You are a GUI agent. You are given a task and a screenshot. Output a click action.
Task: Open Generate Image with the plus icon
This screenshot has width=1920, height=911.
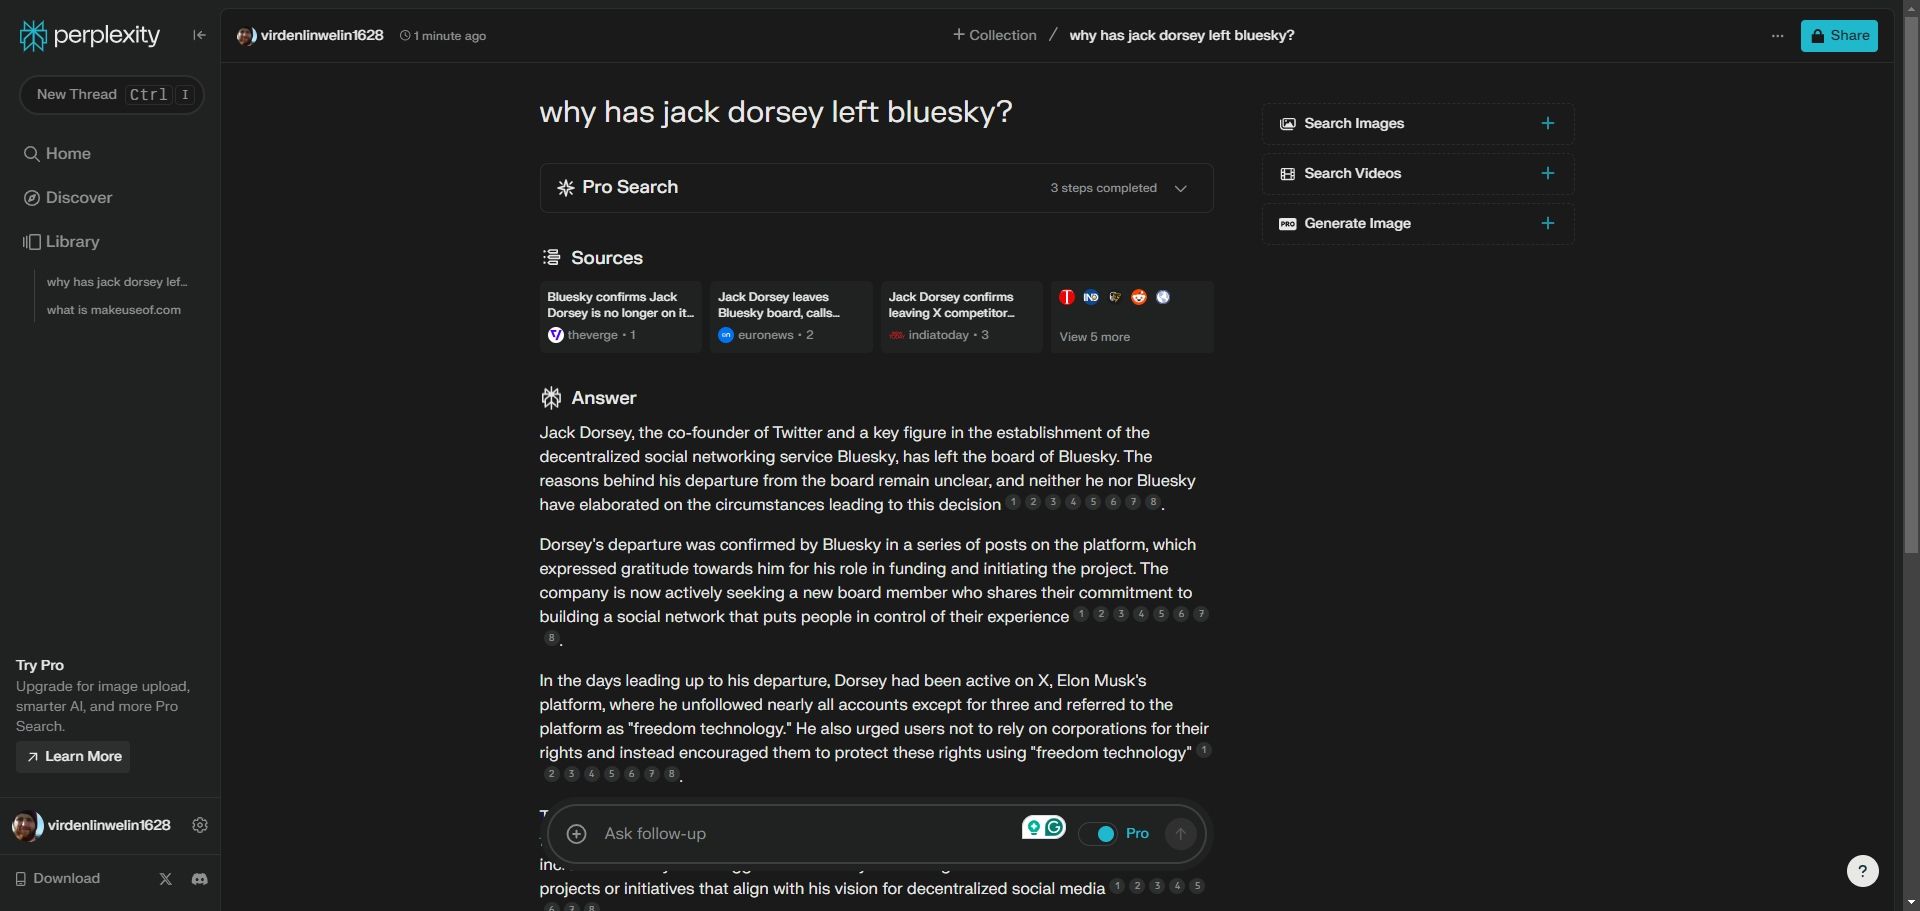coord(1547,223)
